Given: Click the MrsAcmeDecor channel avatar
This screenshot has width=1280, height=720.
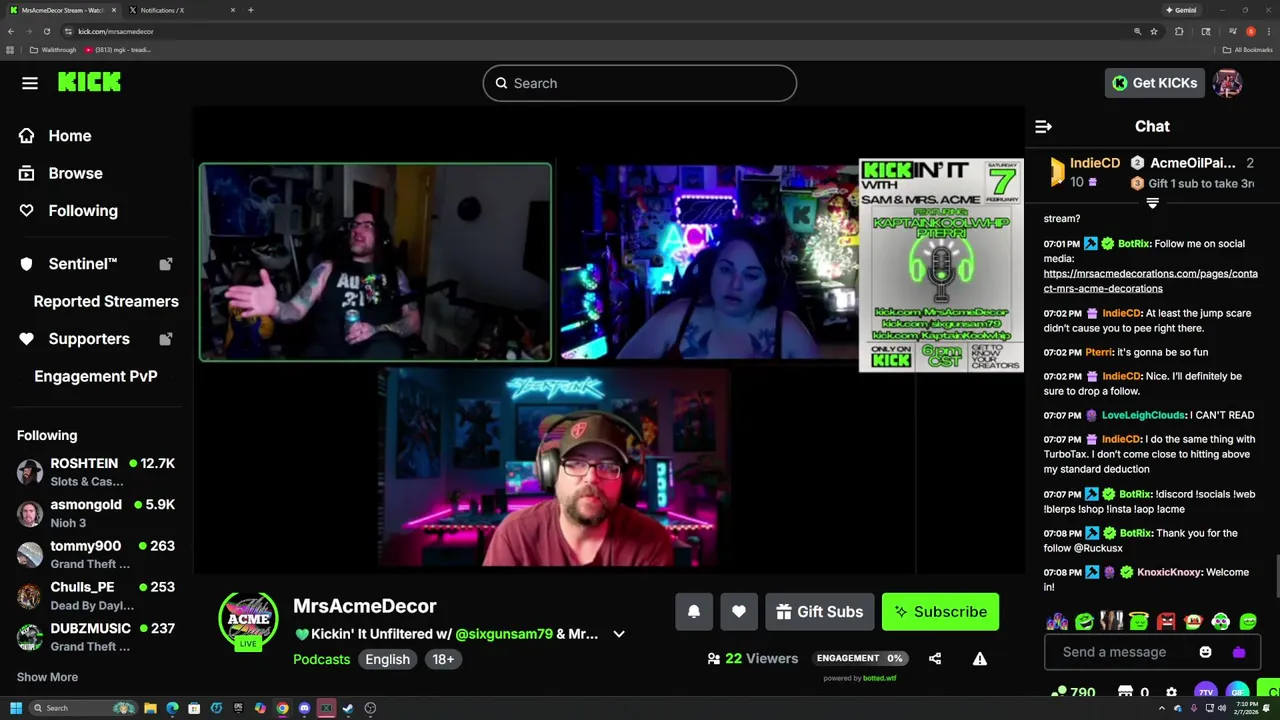Looking at the screenshot, I should (248, 620).
